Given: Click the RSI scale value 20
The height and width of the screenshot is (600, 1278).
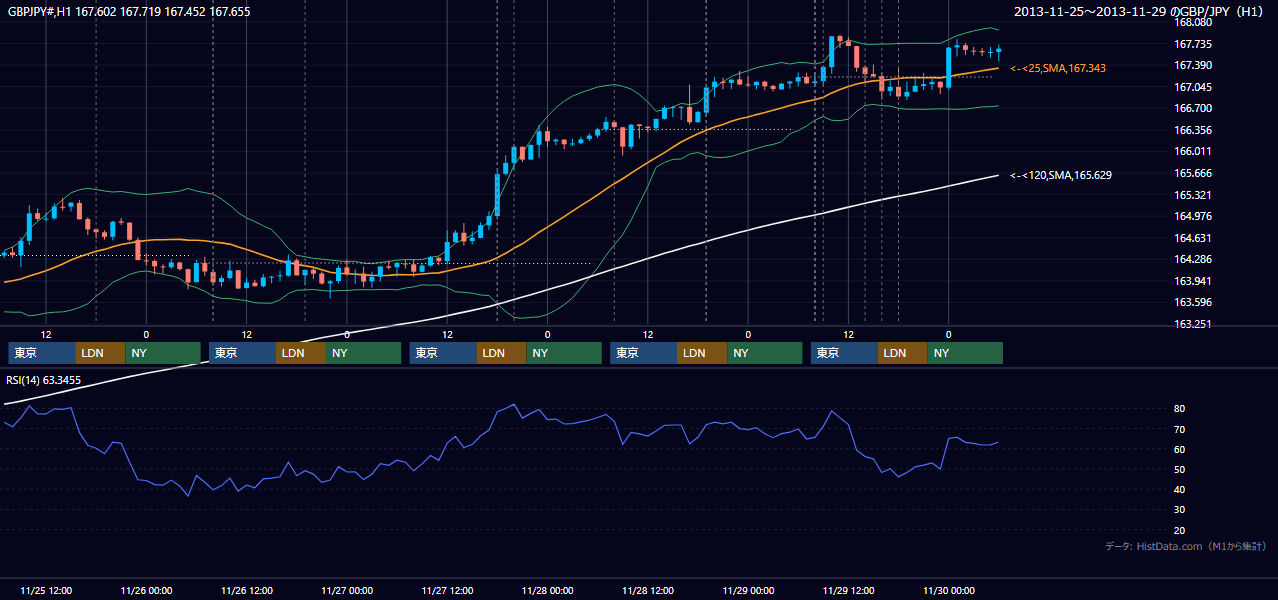Looking at the screenshot, I should [x=1180, y=530].
